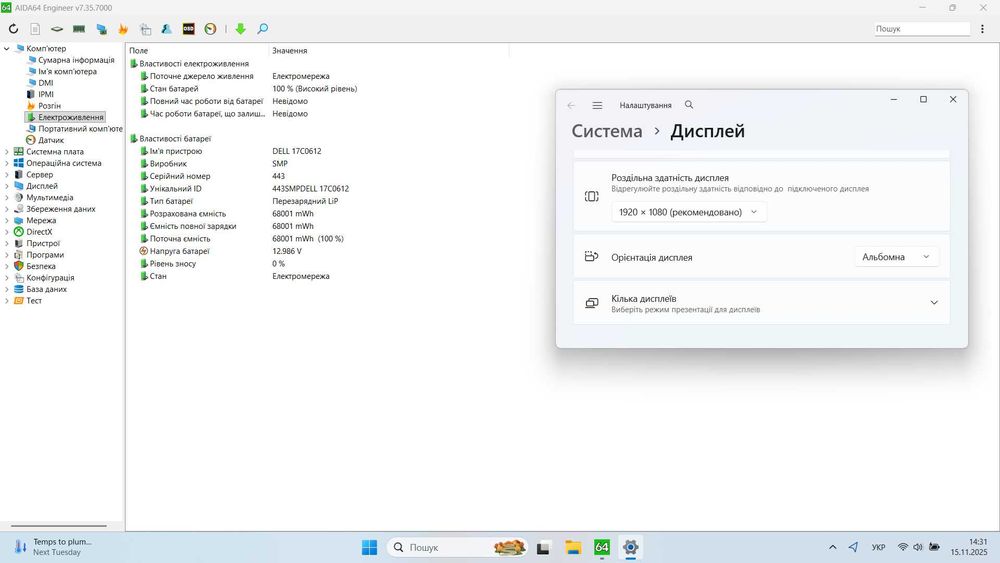The height and width of the screenshot is (563, 1000).
Task: Click the Settings gear taskbar icon
Action: 630,547
